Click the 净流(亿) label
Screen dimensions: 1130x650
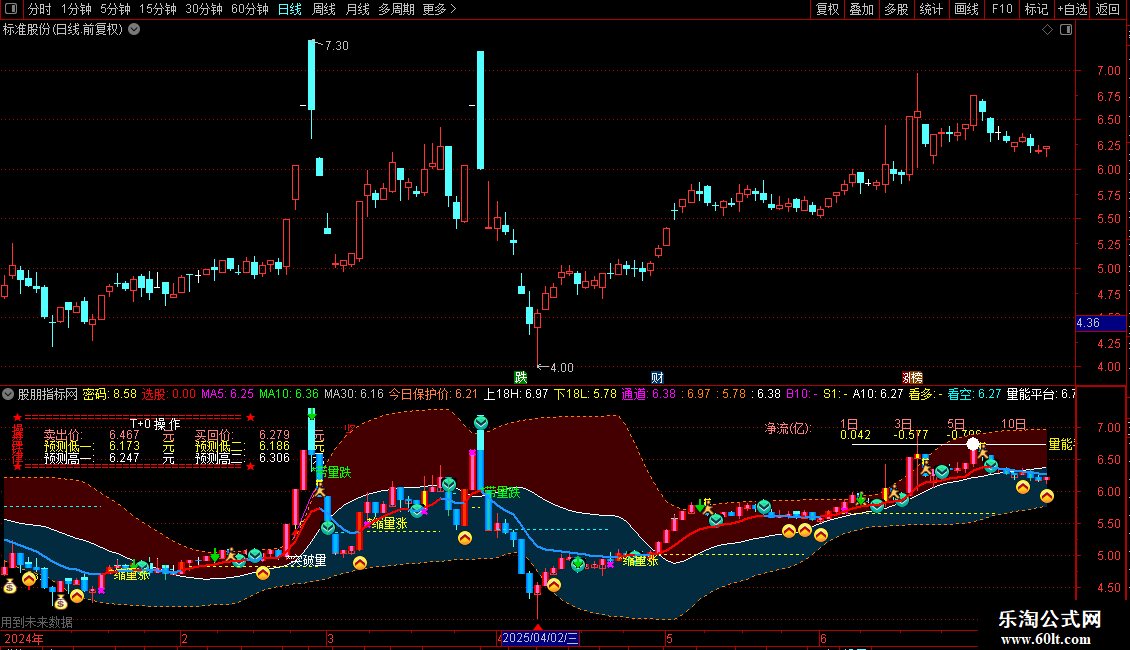click(x=788, y=428)
